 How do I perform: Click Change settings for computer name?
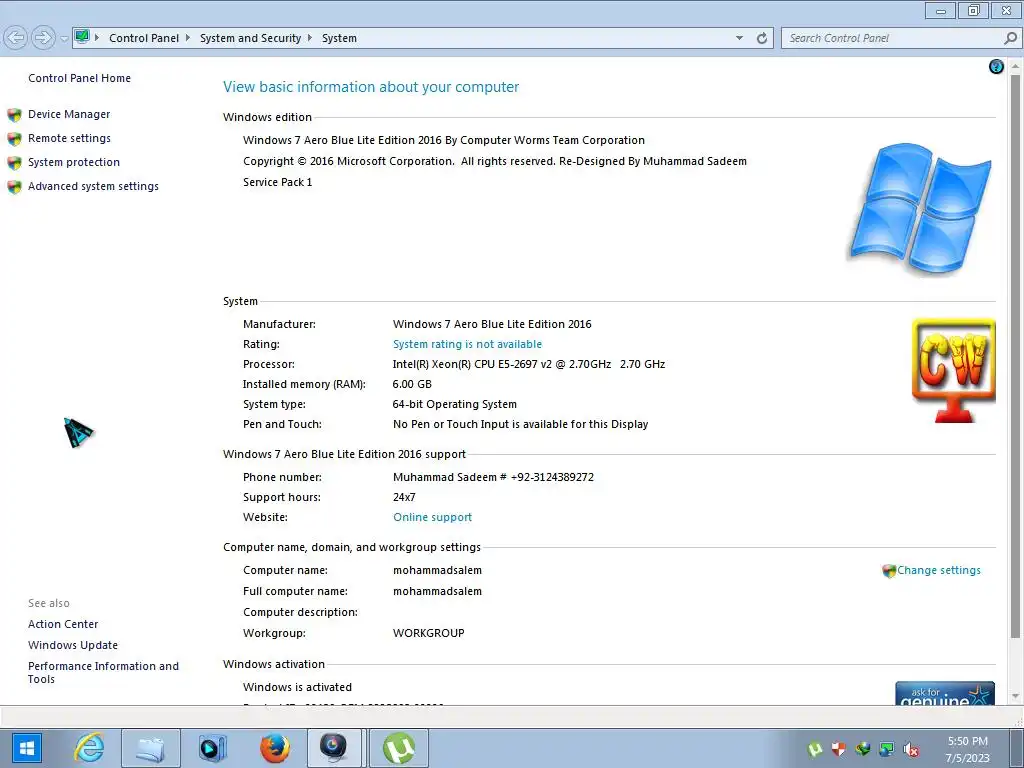(x=938, y=570)
